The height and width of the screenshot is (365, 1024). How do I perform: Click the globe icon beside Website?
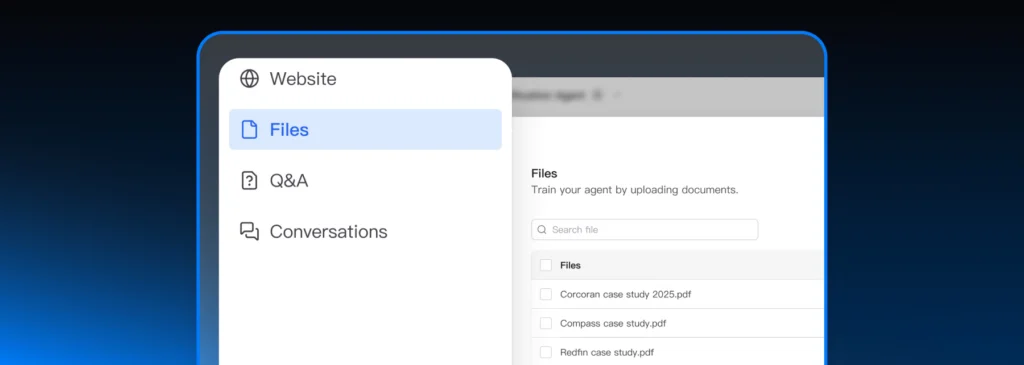click(249, 79)
